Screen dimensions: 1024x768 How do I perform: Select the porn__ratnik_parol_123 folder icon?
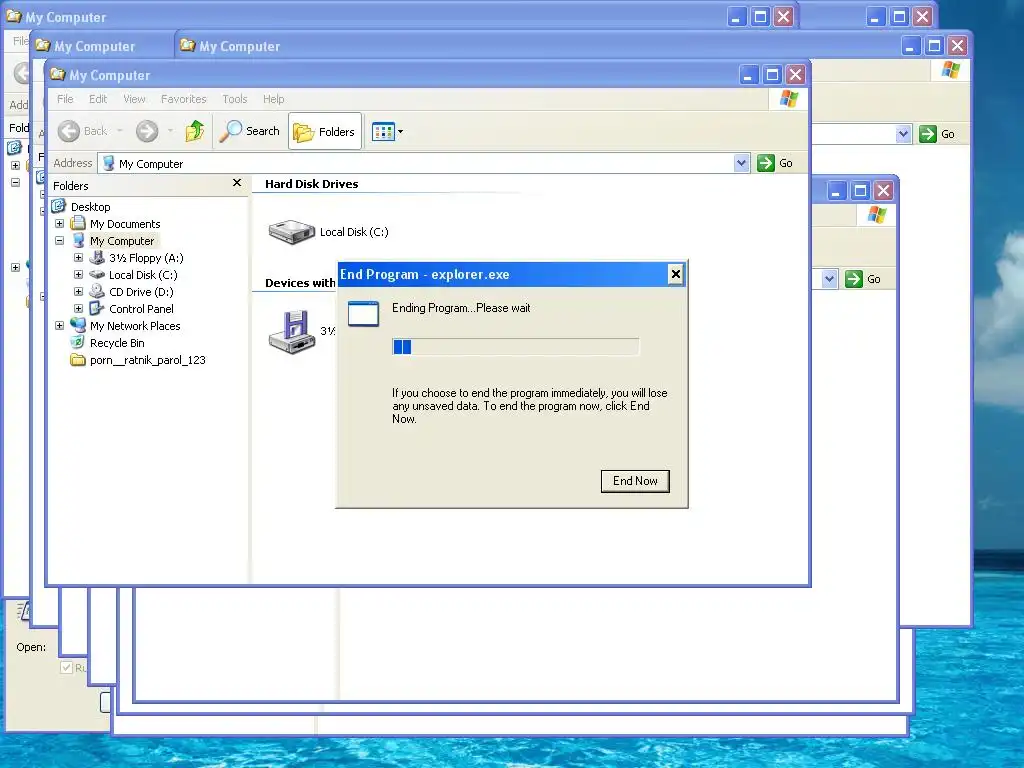(78, 360)
